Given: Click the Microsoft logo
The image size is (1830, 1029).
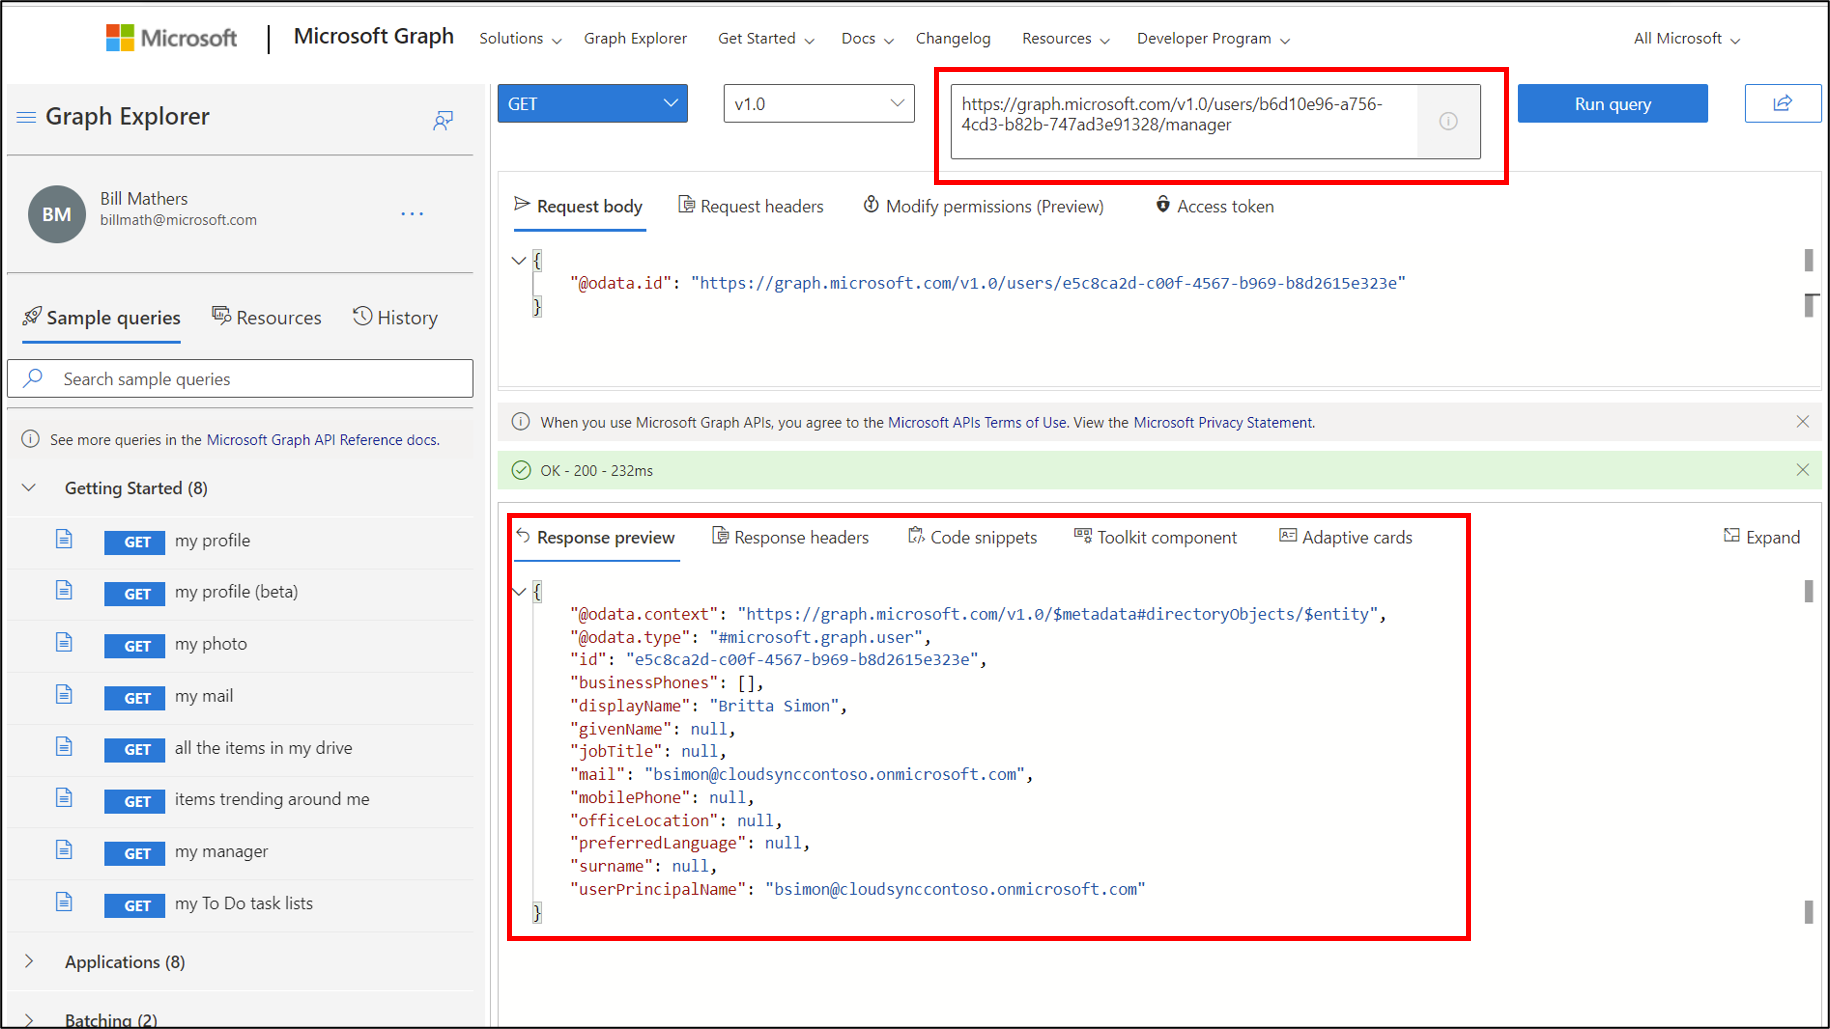Looking at the screenshot, I should point(171,38).
